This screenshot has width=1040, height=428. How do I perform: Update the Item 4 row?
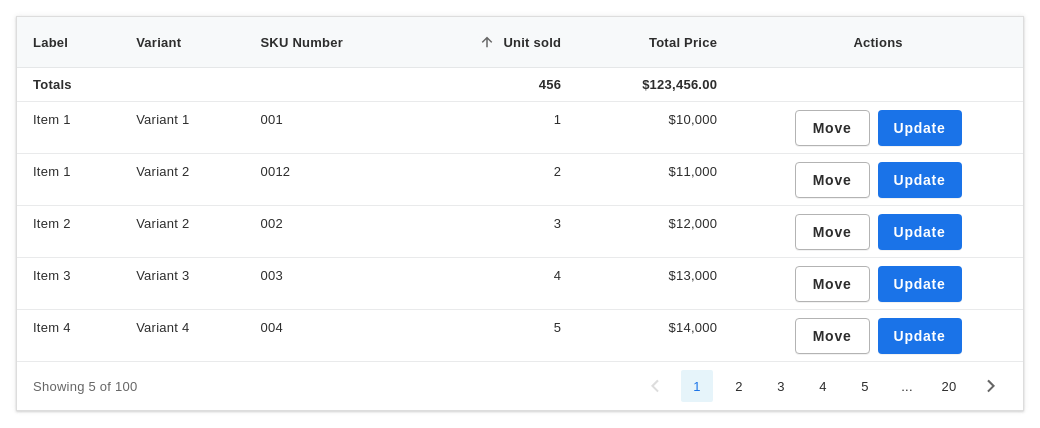pos(920,336)
